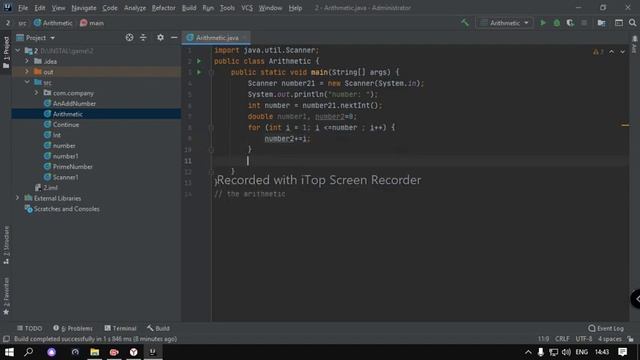
Task: Expand the .idea folder
Action: (x=27, y=61)
